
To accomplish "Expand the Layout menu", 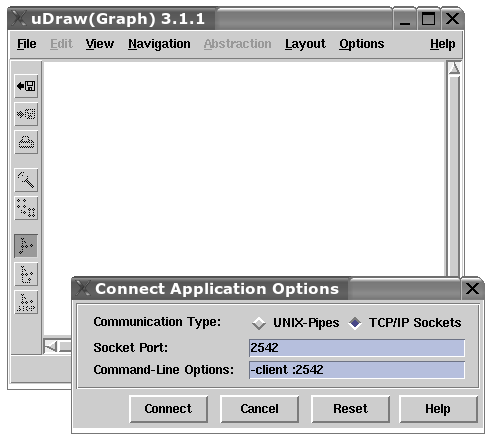I will click(x=305, y=44).
